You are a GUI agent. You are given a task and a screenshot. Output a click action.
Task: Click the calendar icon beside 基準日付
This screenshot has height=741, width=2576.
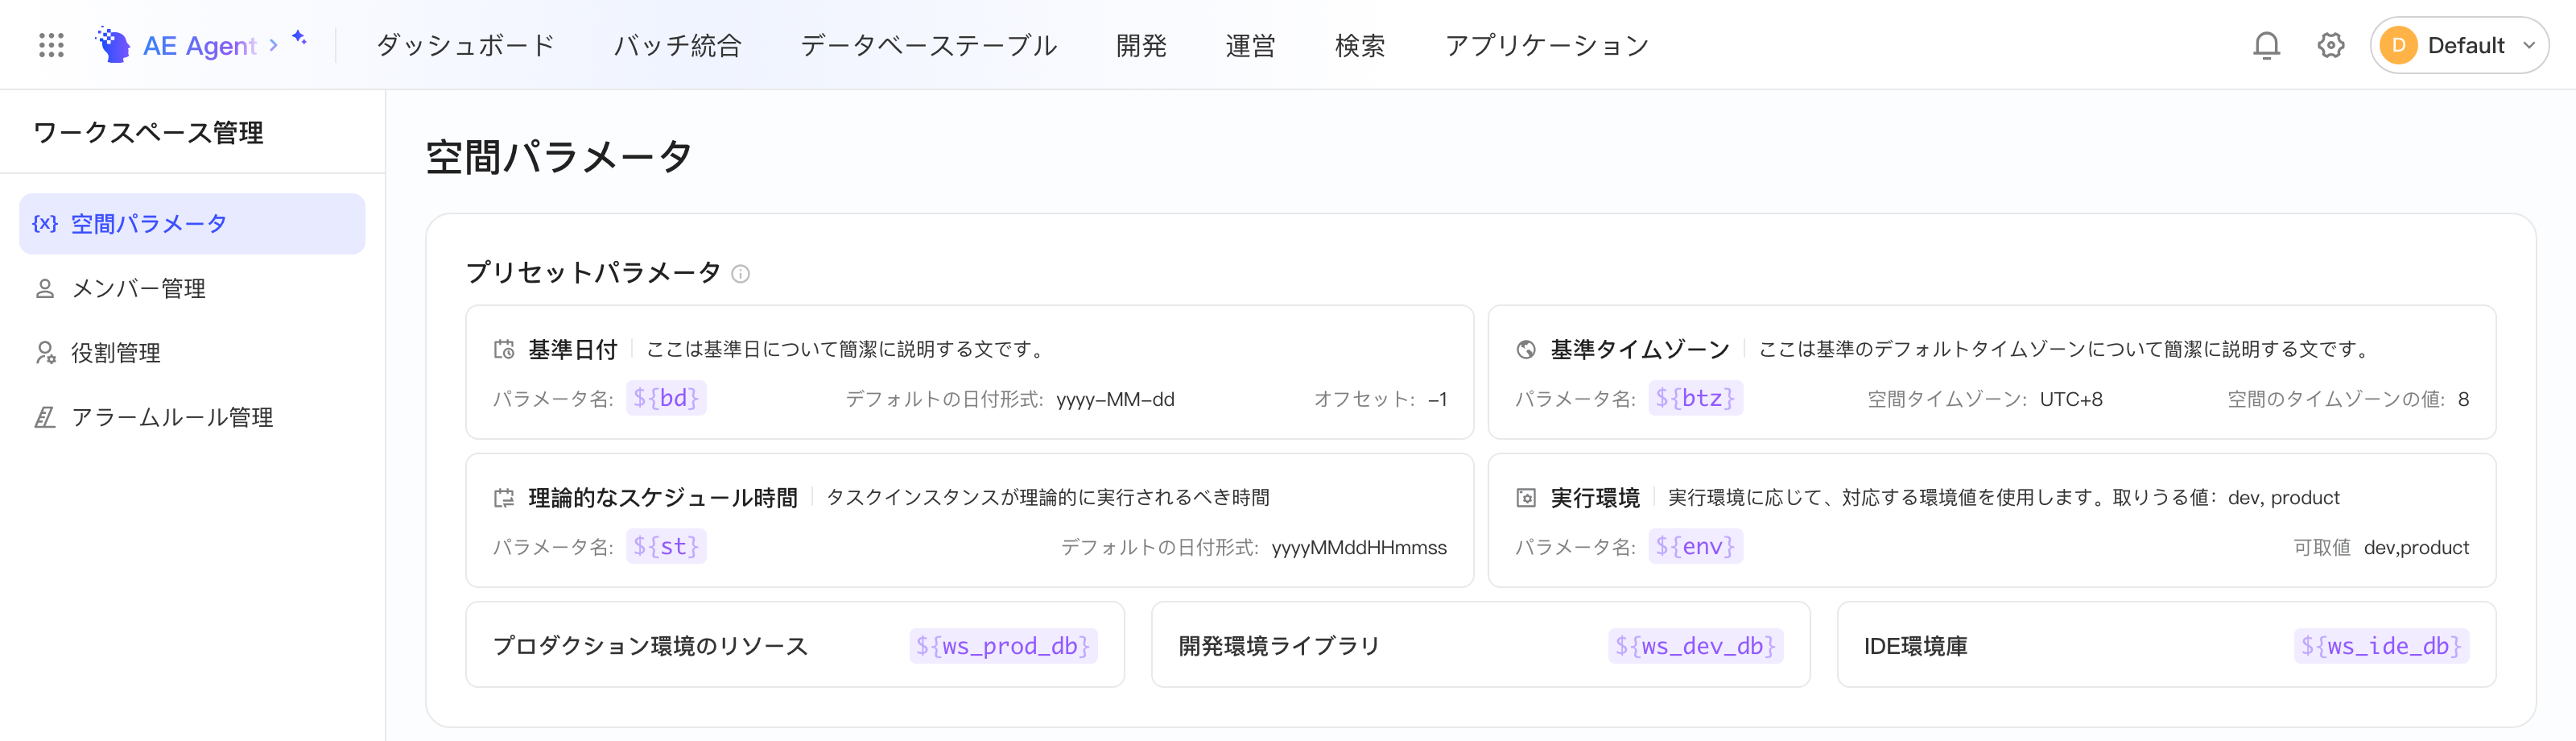pyautogui.click(x=504, y=349)
